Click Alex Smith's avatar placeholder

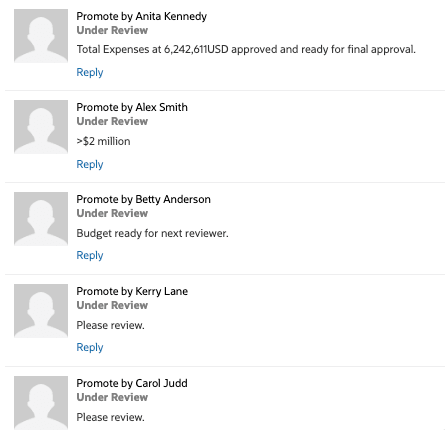pyautogui.click(x=41, y=127)
